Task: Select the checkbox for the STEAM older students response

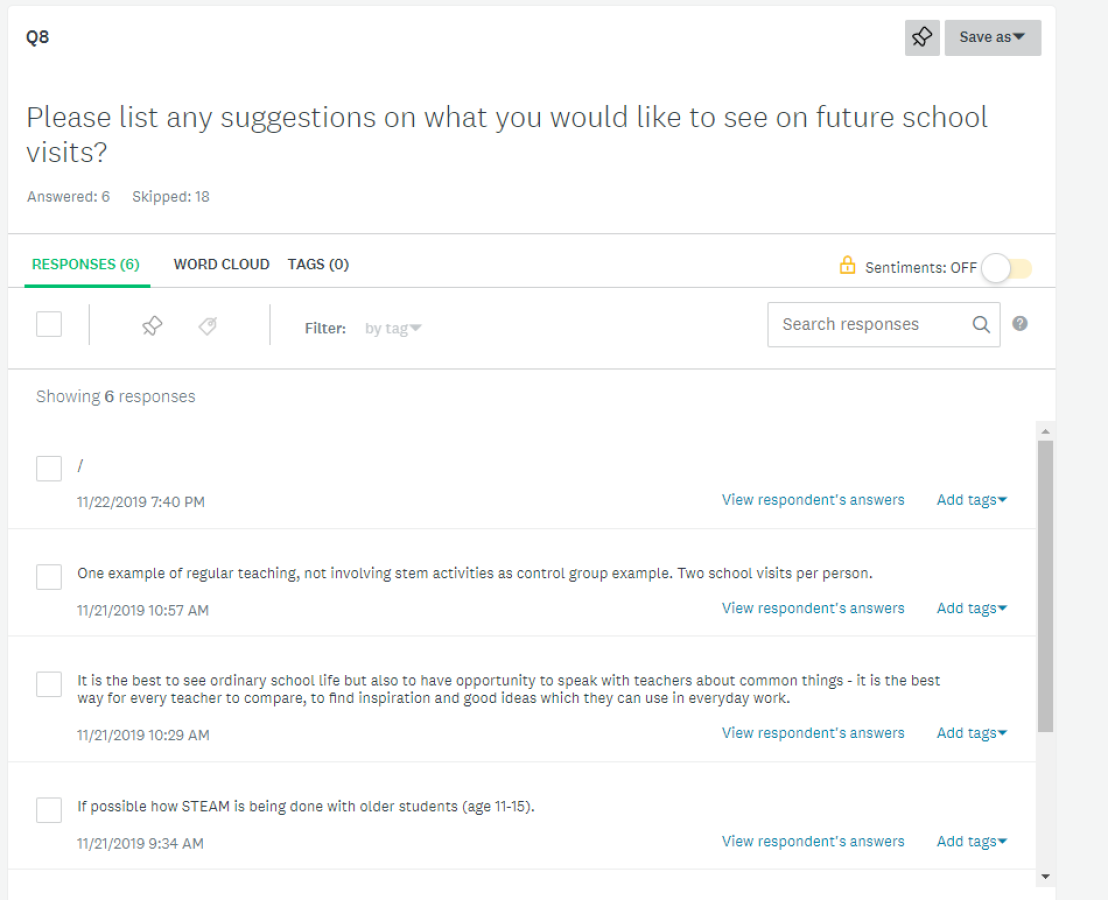Action: [49, 810]
